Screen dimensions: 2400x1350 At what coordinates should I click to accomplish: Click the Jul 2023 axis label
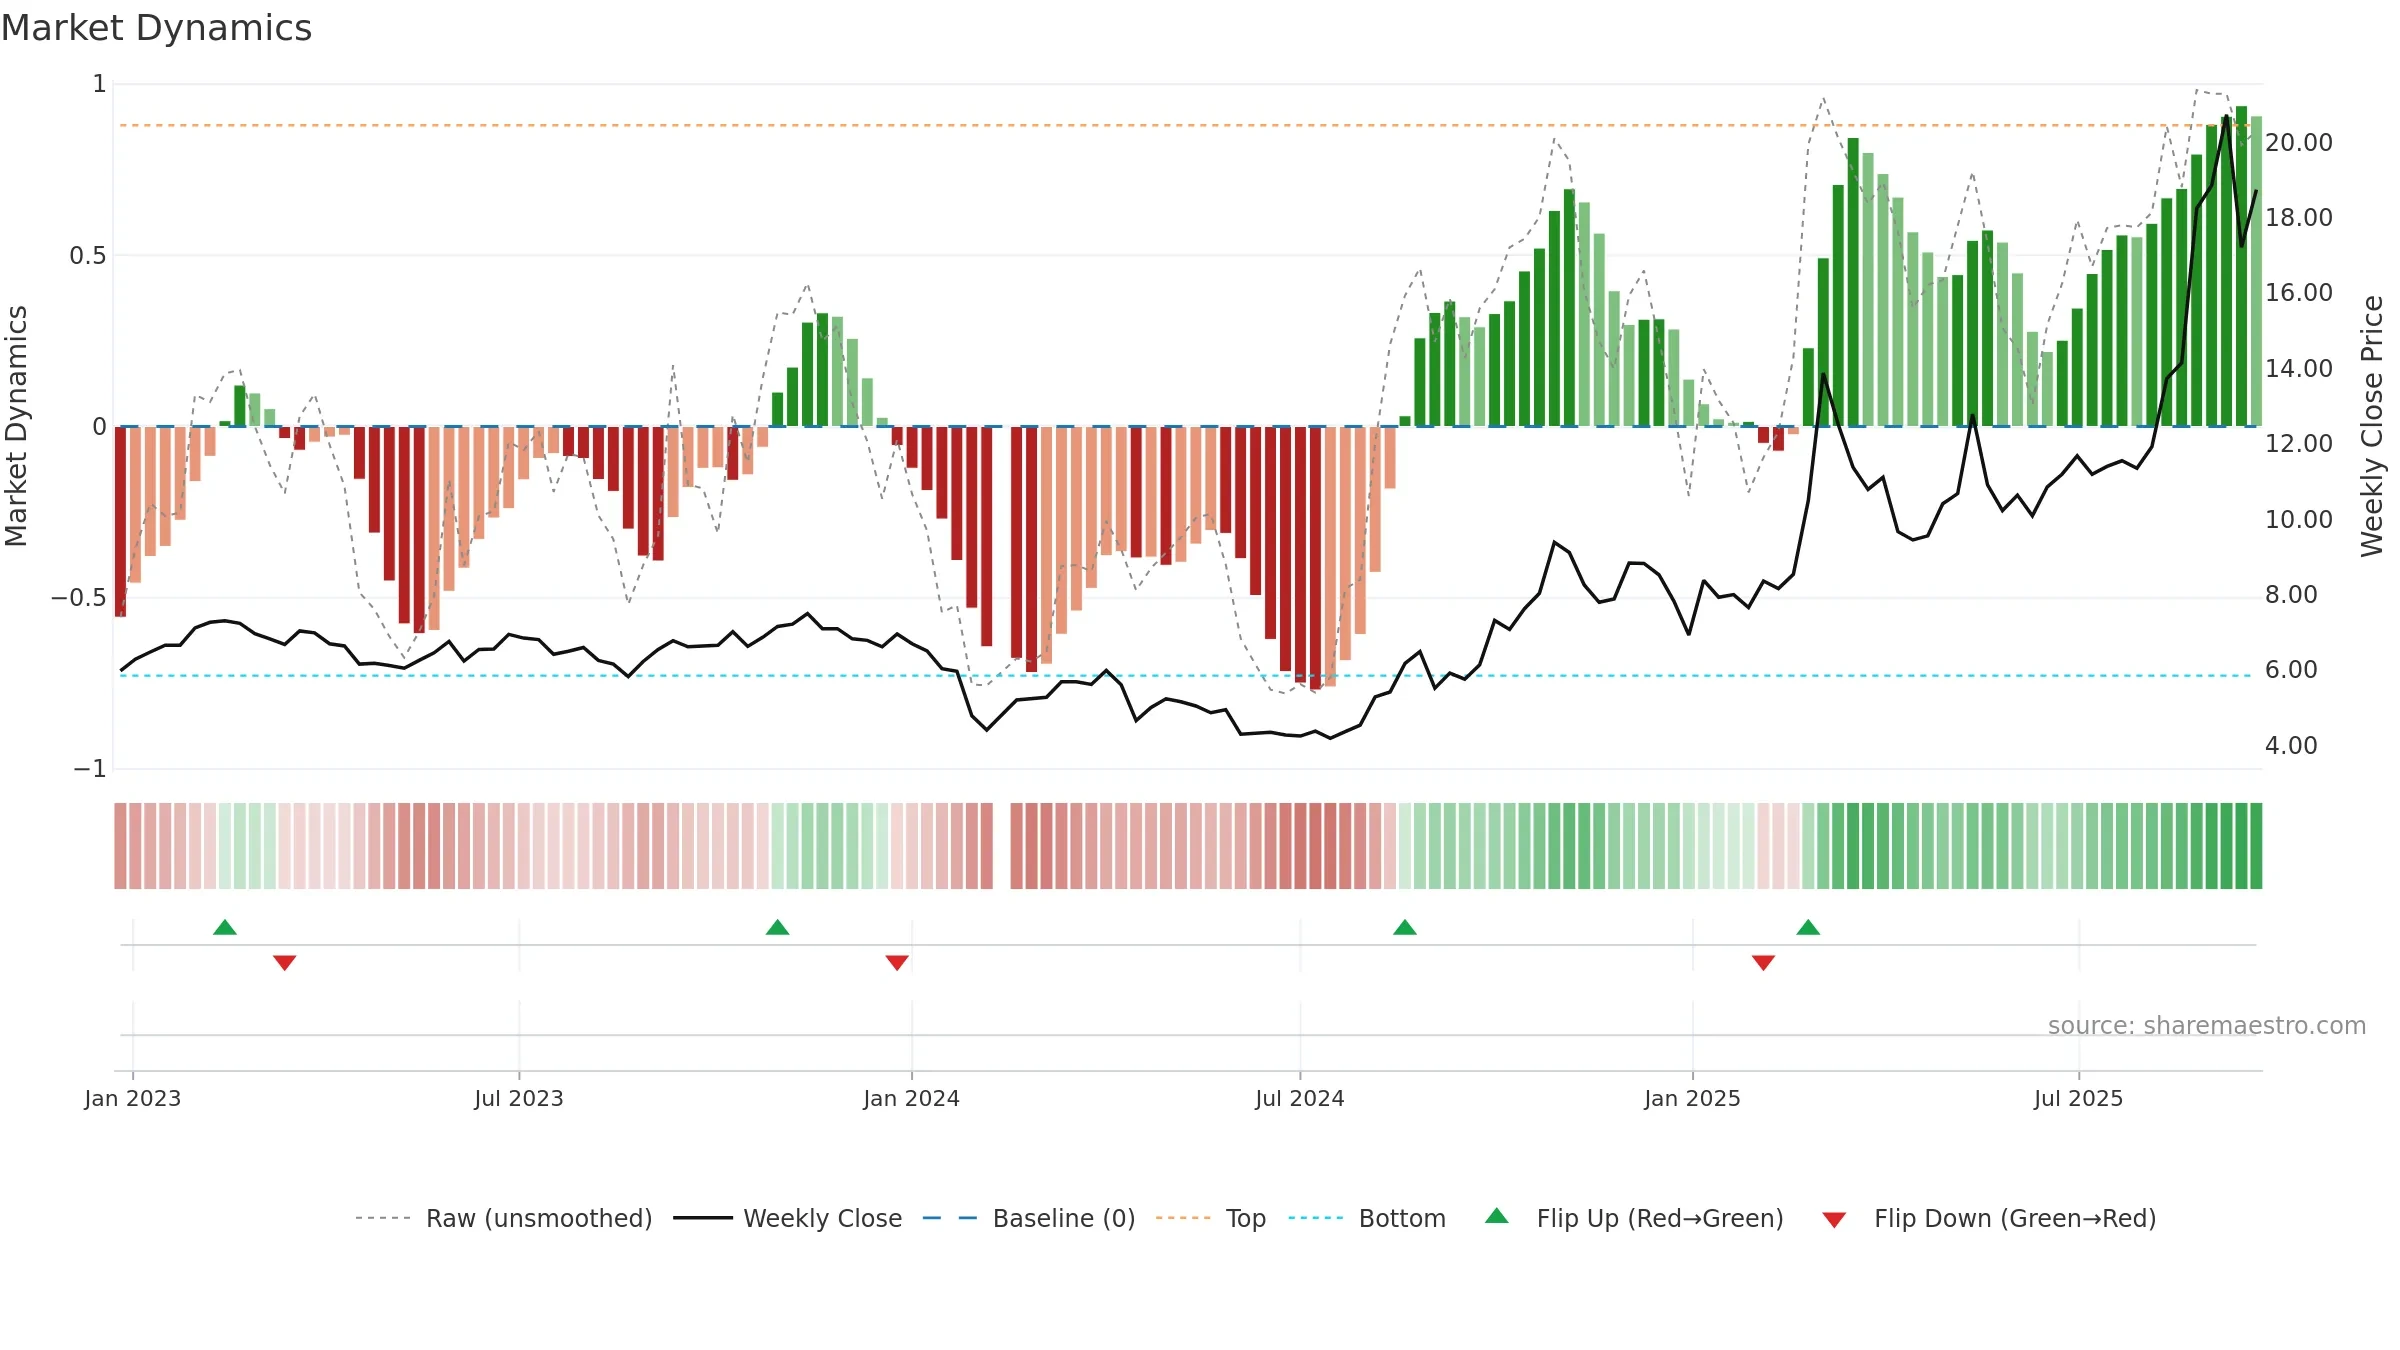pyautogui.click(x=519, y=1098)
